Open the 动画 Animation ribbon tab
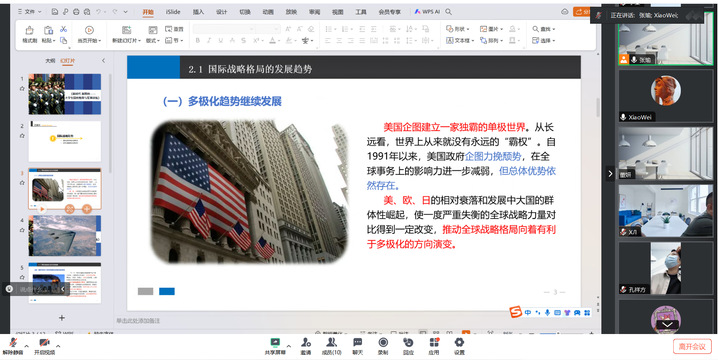 [x=268, y=12]
